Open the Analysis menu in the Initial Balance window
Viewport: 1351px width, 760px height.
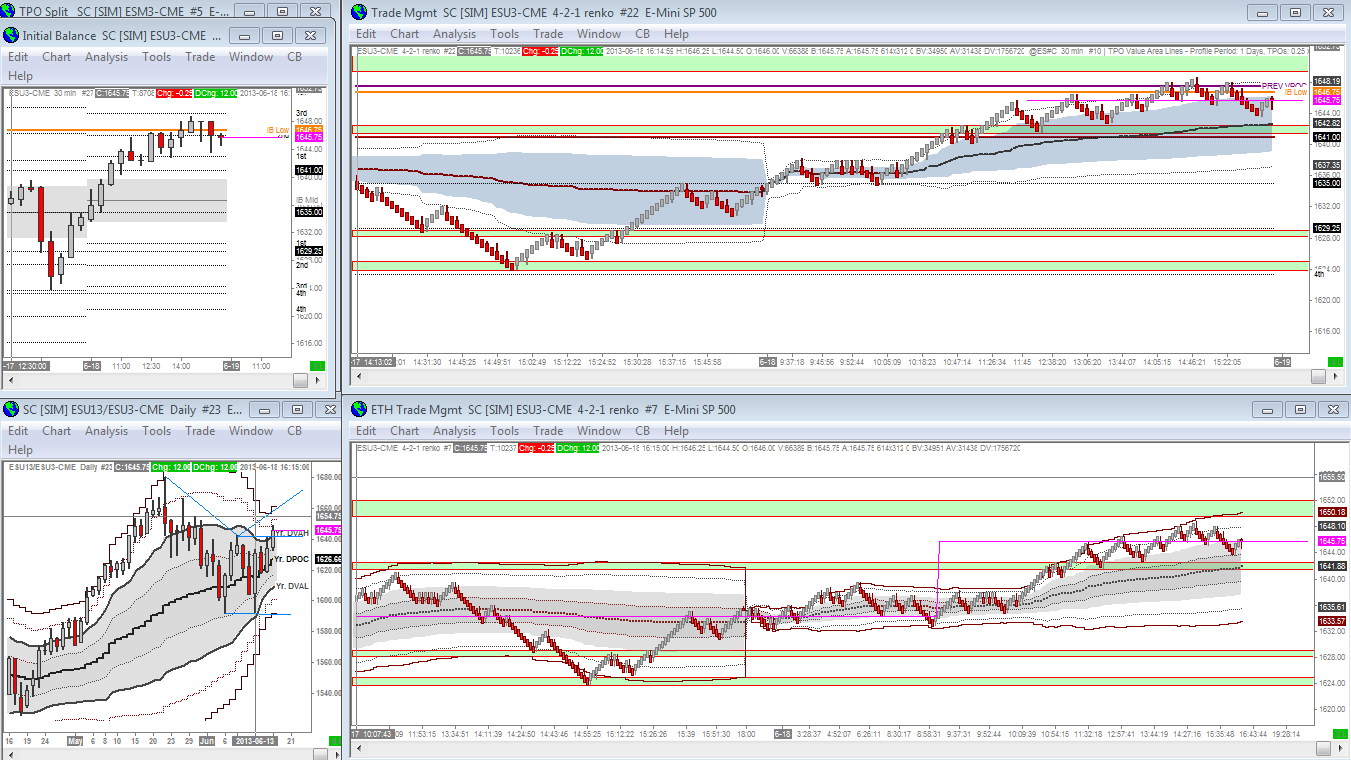[x=106, y=57]
